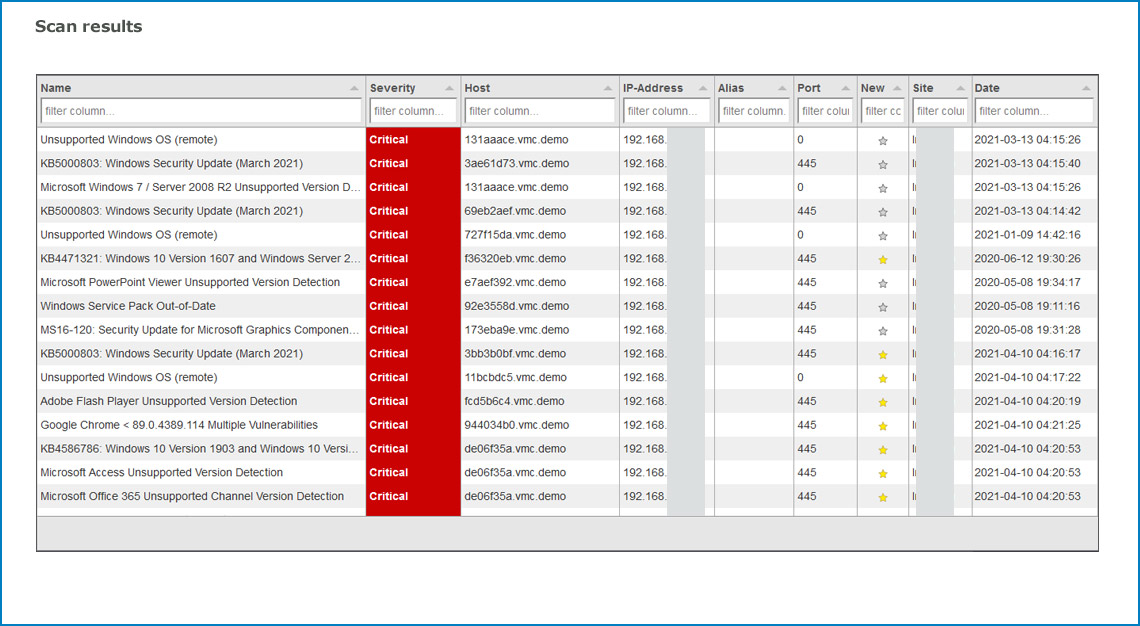This screenshot has height=626, width=1140.
Task: Click the Date column filter field
Action: pyautogui.click(x=1035, y=111)
